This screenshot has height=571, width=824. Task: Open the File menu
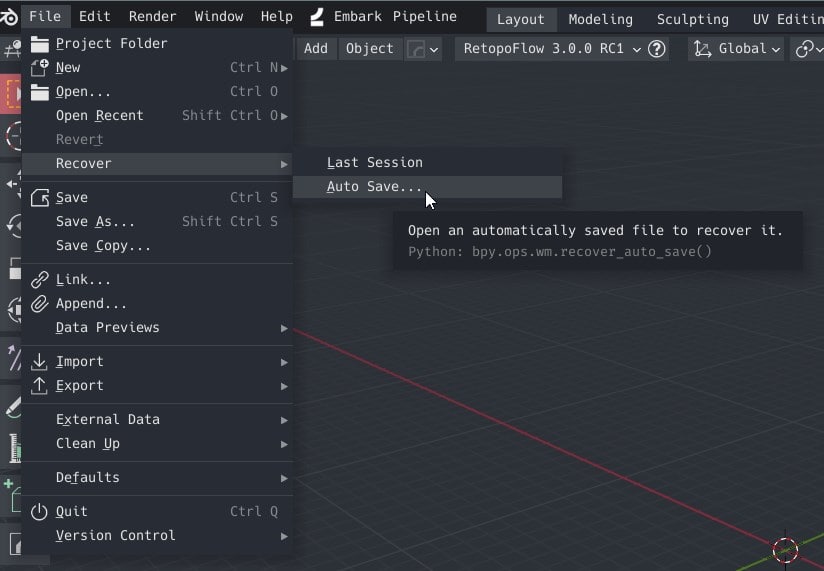pyautogui.click(x=45, y=16)
